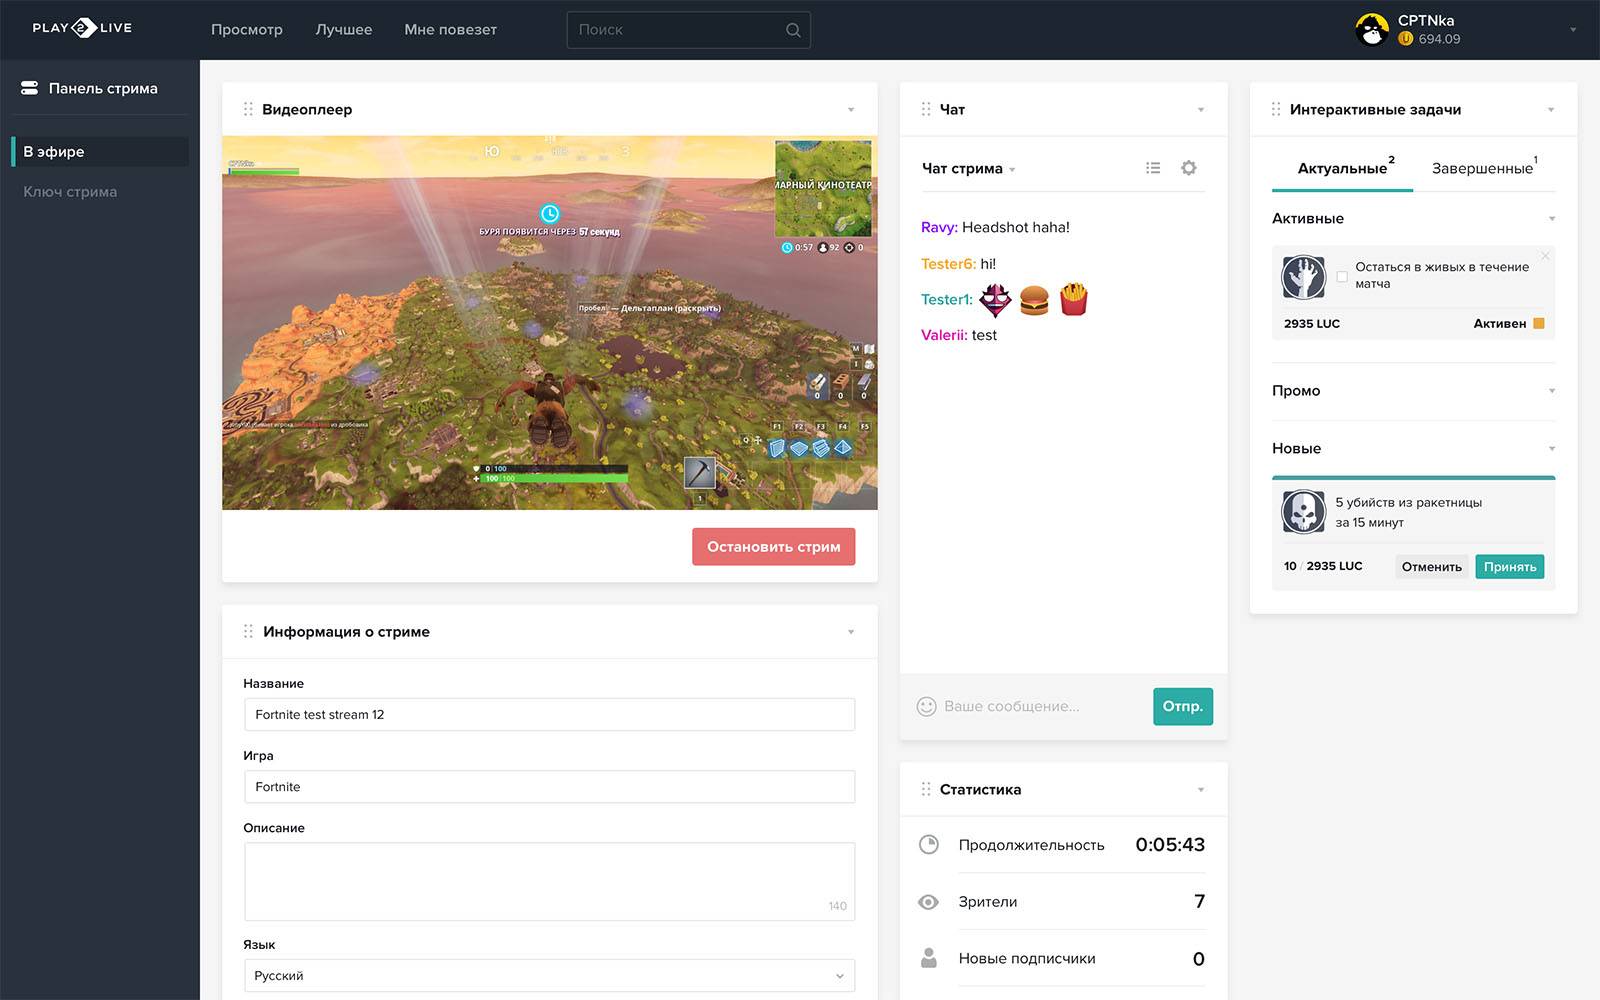This screenshot has height=1000, width=1600.
Task: Click the skull task icon
Action: pyautogui.click(x=1303, y=512)
